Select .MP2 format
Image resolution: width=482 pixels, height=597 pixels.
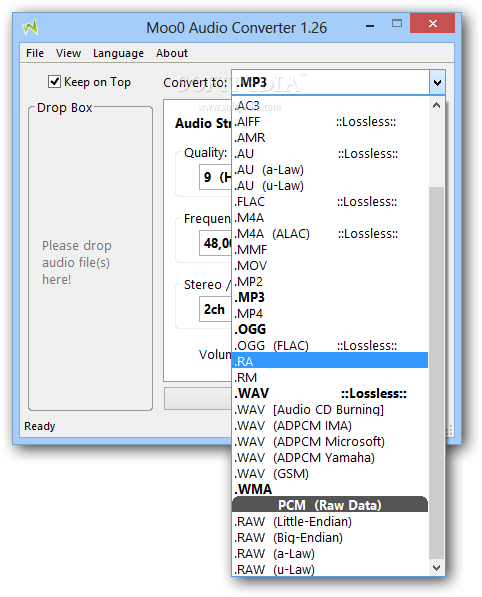click(x=330, y=281)
